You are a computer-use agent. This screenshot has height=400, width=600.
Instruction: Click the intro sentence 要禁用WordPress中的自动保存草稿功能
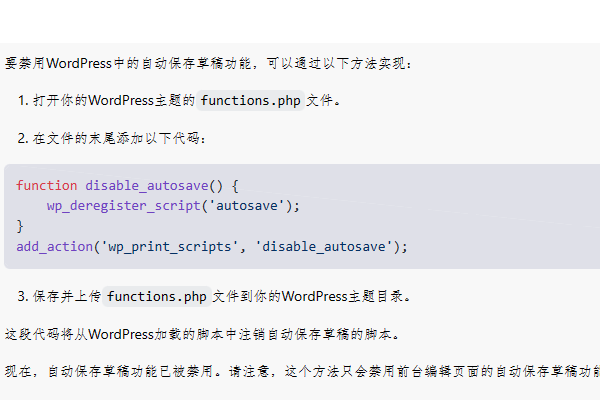coord(128,63)
